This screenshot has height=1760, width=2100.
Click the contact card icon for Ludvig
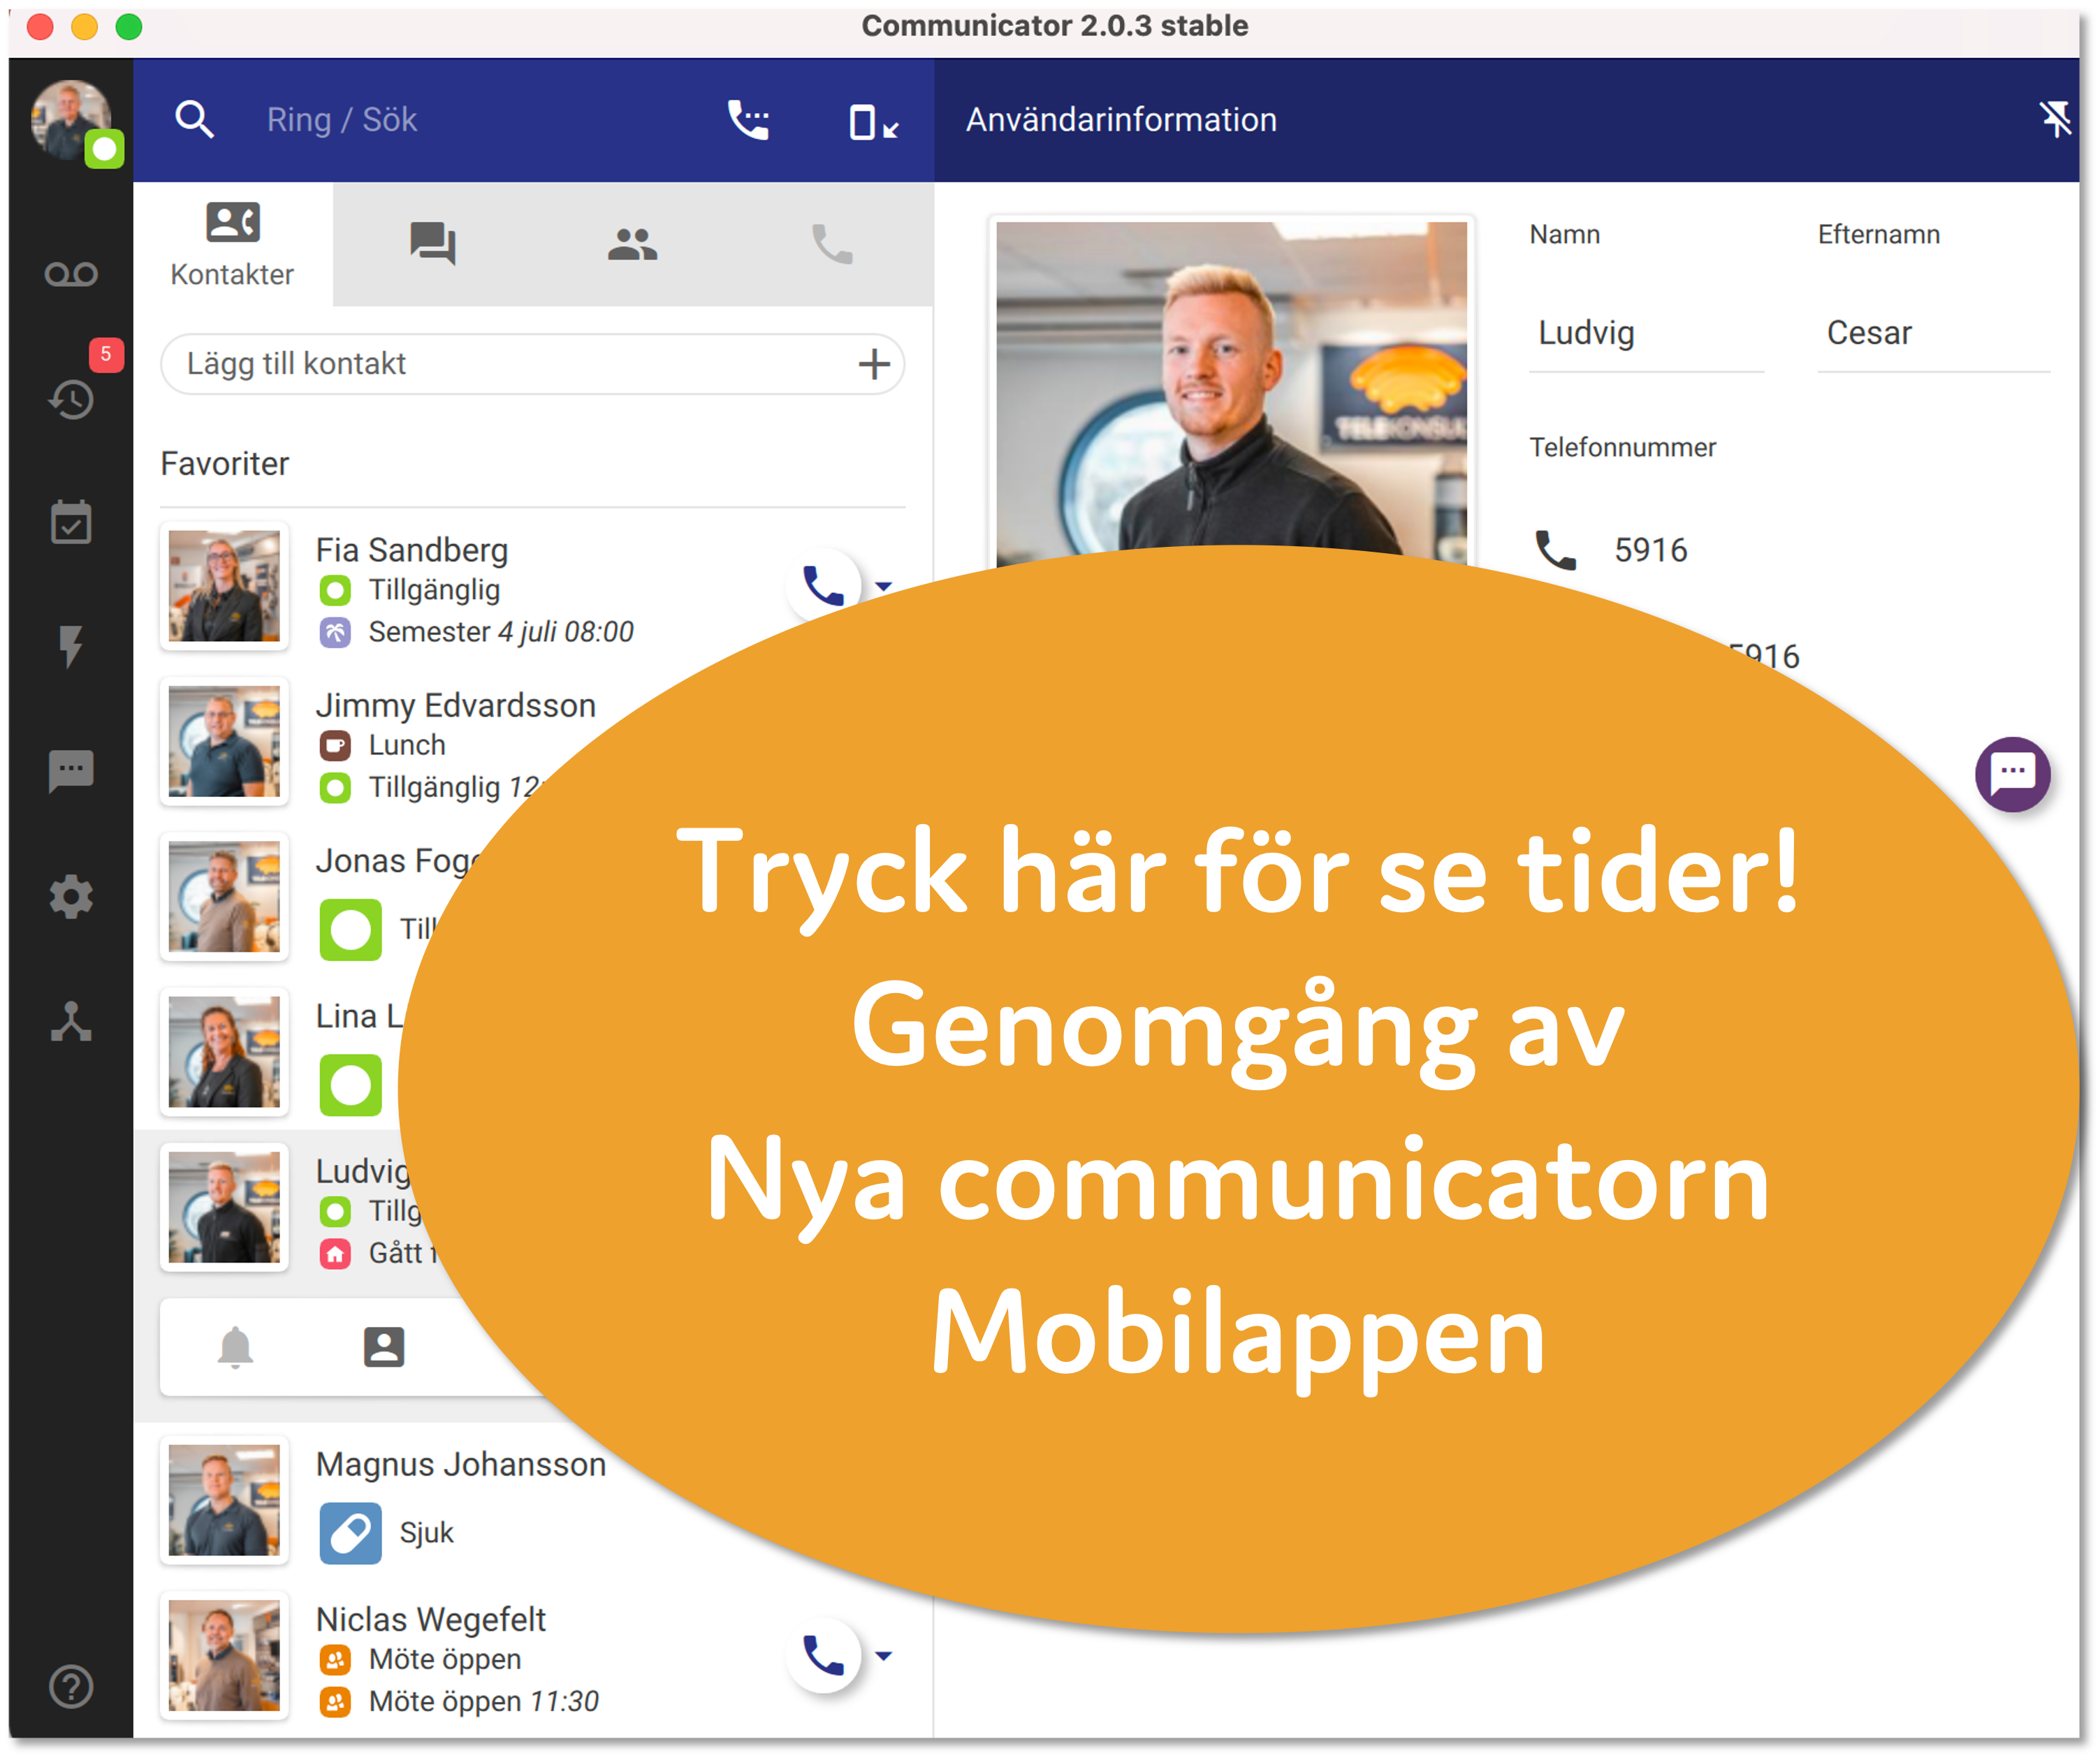coord(384,1347)
